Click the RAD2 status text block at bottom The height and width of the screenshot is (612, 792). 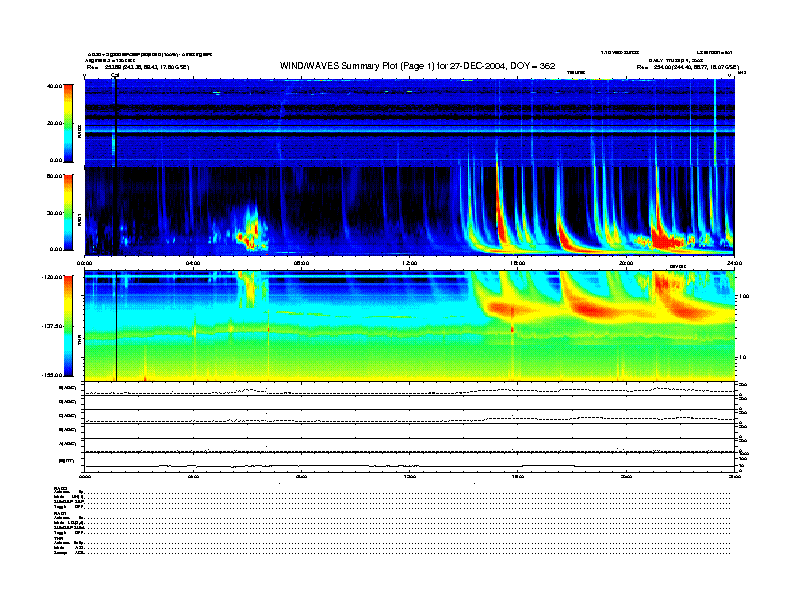[x=70, y=497]
